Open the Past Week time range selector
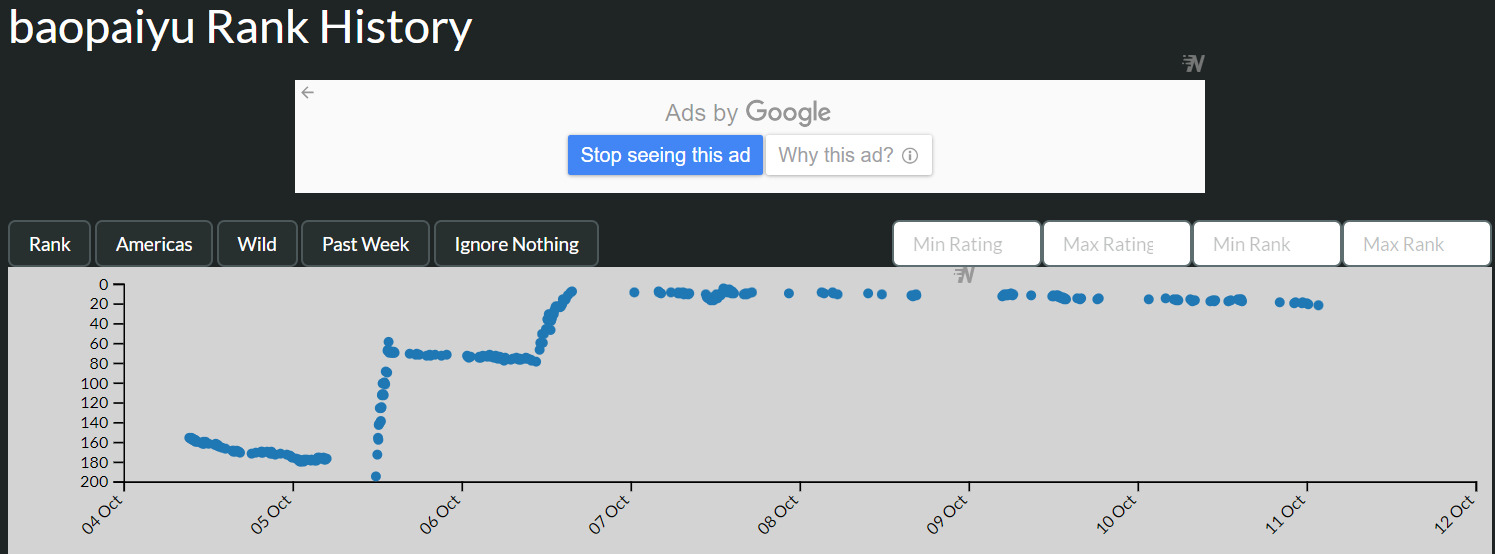The width and height of the screenshot is (1495, 554). 365,244
